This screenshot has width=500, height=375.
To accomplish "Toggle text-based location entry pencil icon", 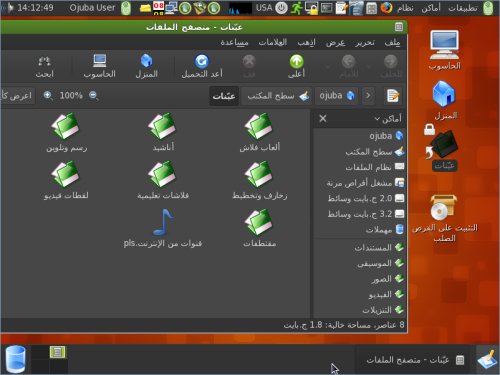I will (393, 96).
